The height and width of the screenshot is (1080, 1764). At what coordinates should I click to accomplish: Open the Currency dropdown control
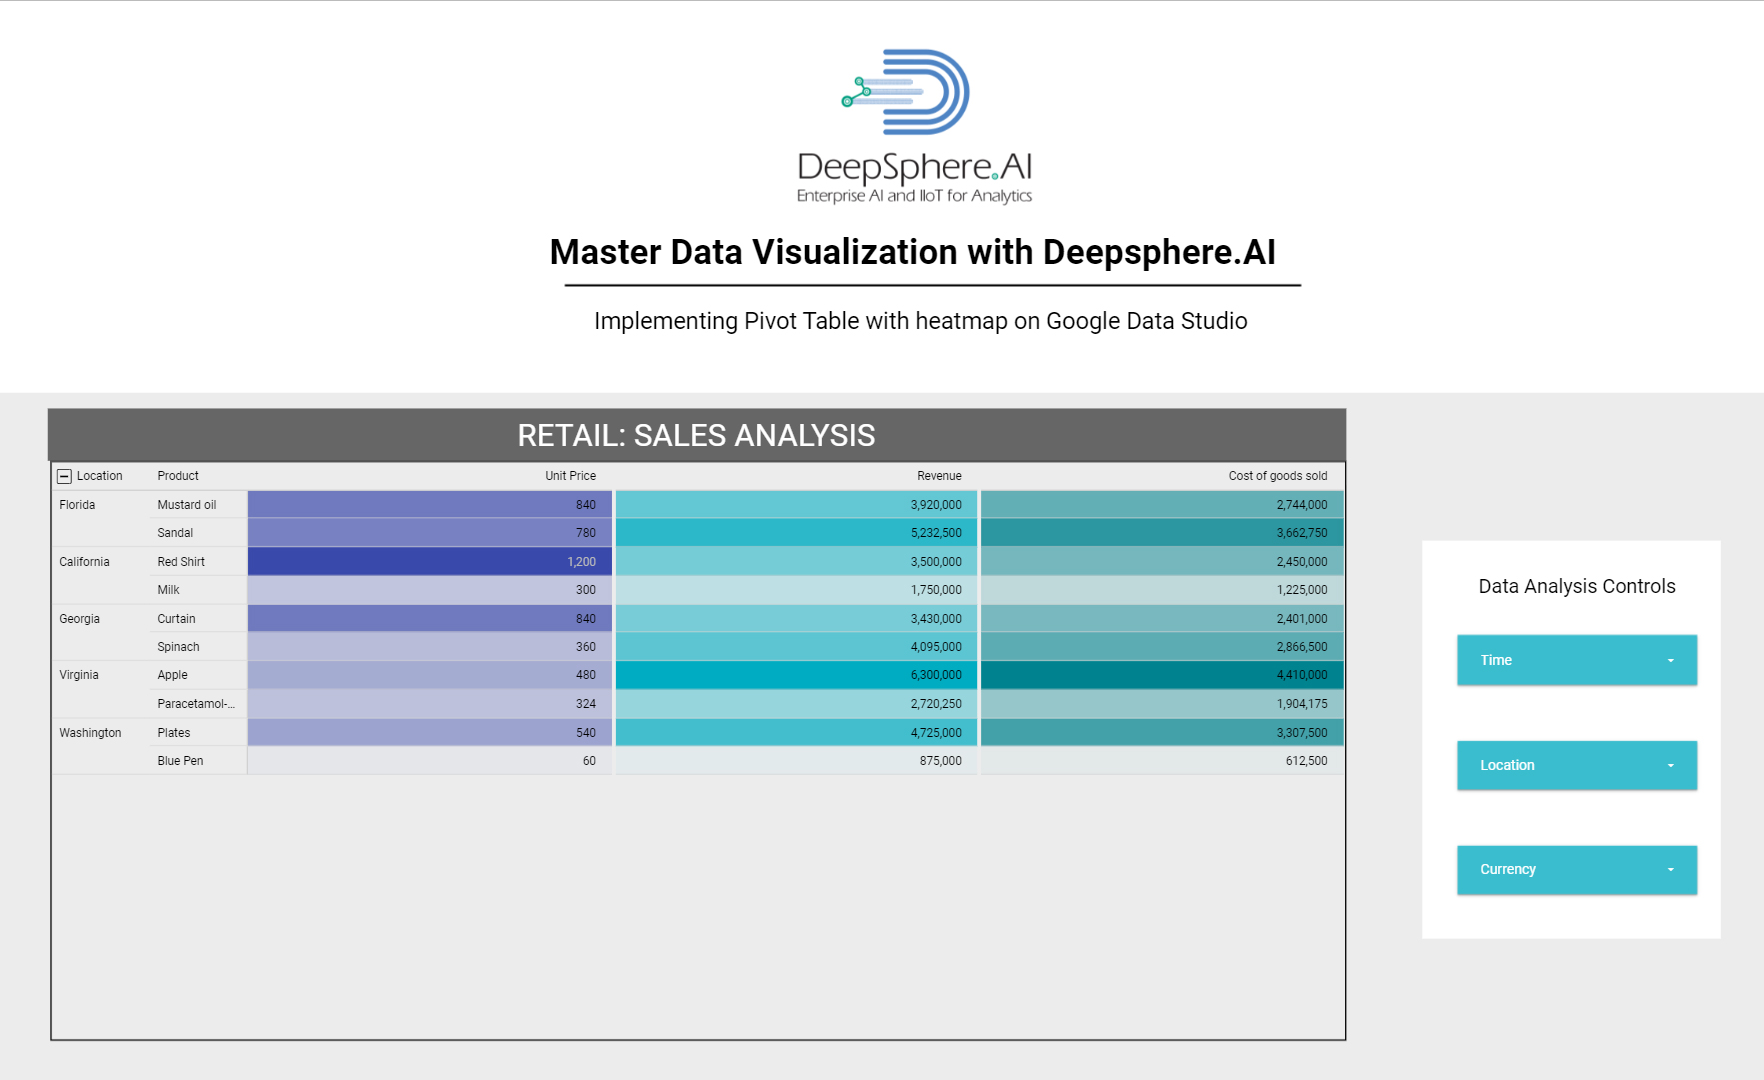[1576, 870]
